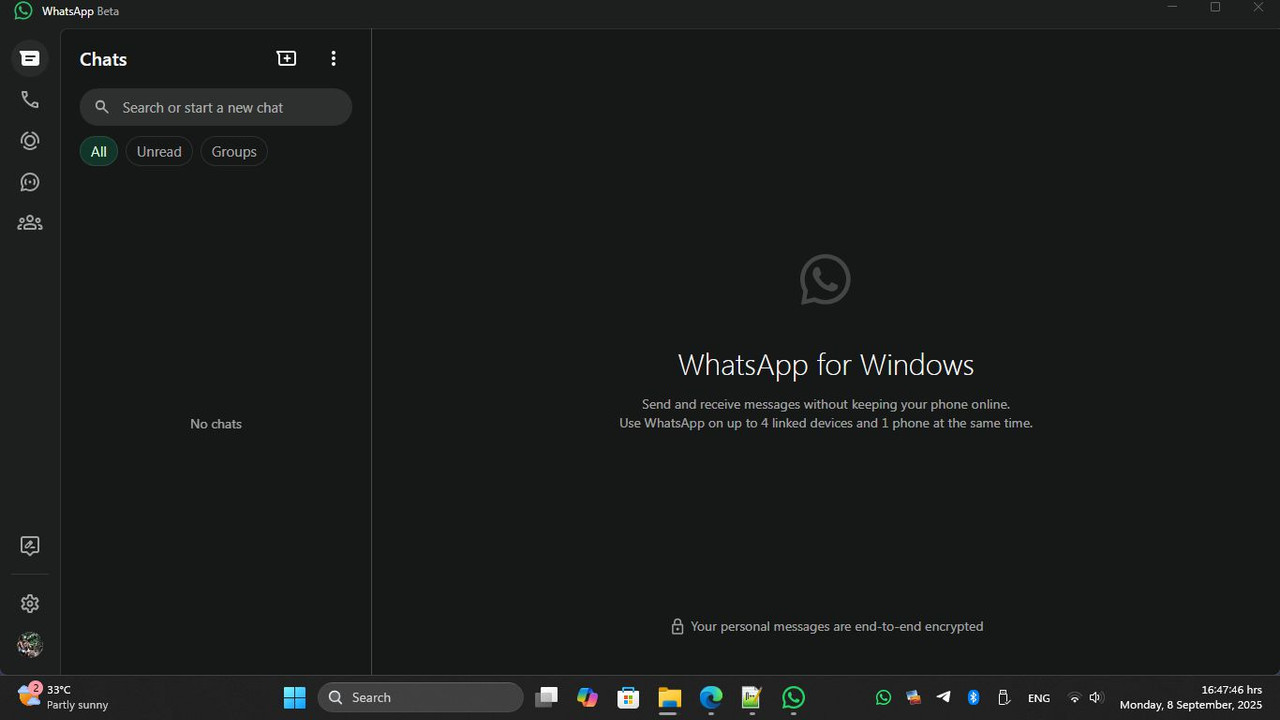This screenshot has height=720, width=1280.
Task: Open Microsoft Store from taskbar
Action: (x=628, y=697)
